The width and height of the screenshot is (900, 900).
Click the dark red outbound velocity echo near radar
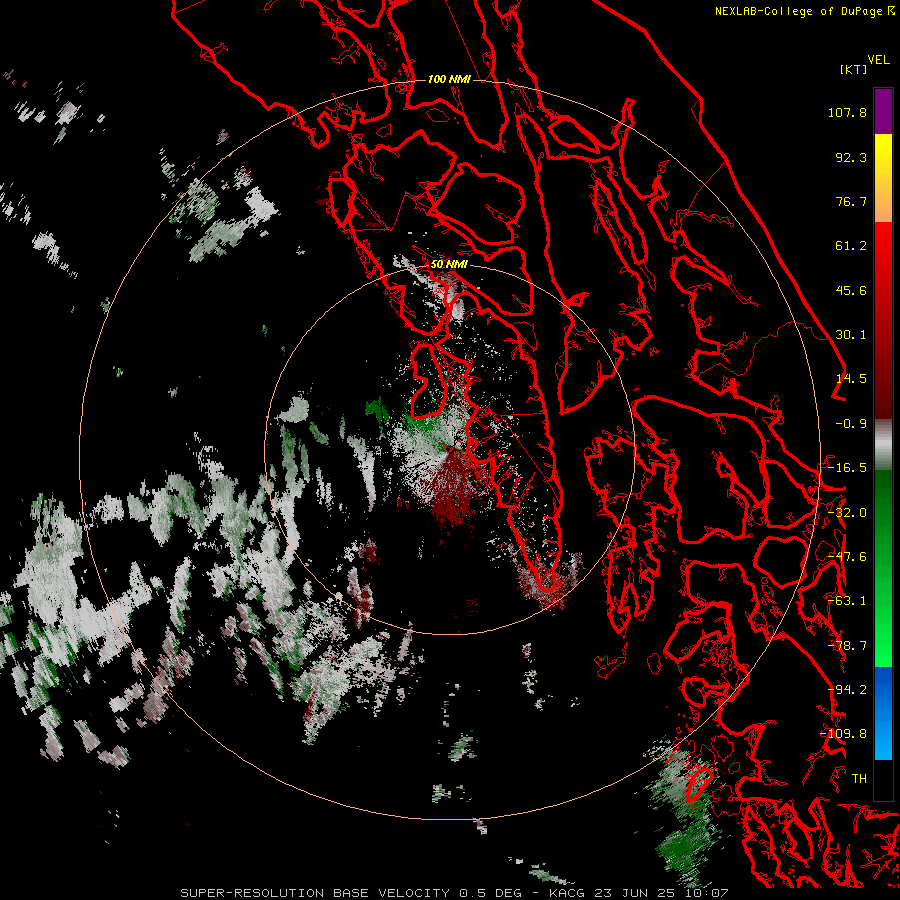pos(453,488)
